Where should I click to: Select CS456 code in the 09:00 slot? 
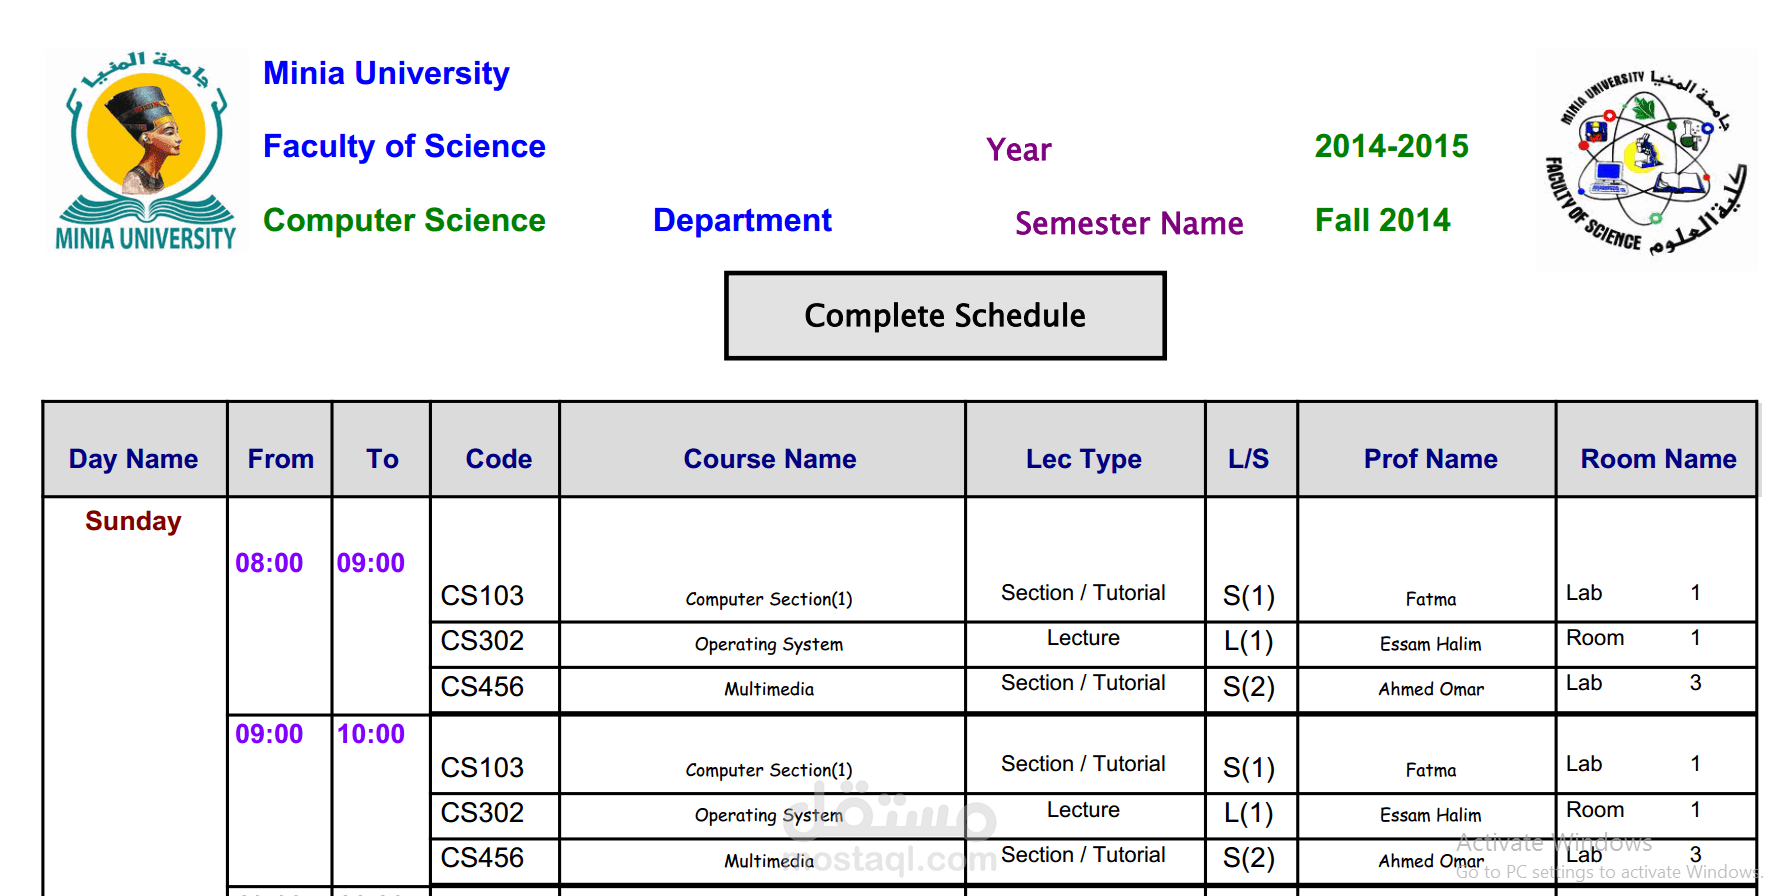(482, 858)
